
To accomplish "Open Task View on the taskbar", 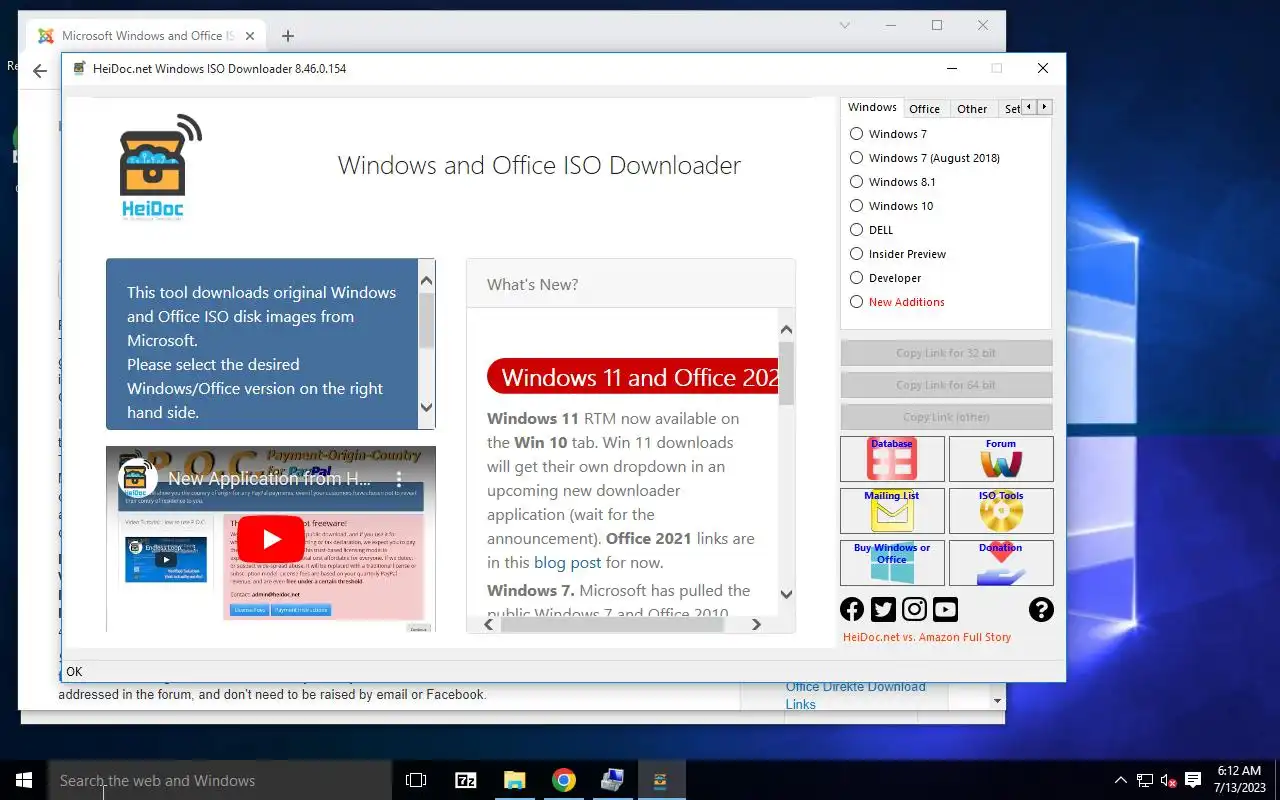I will (416, 780).
